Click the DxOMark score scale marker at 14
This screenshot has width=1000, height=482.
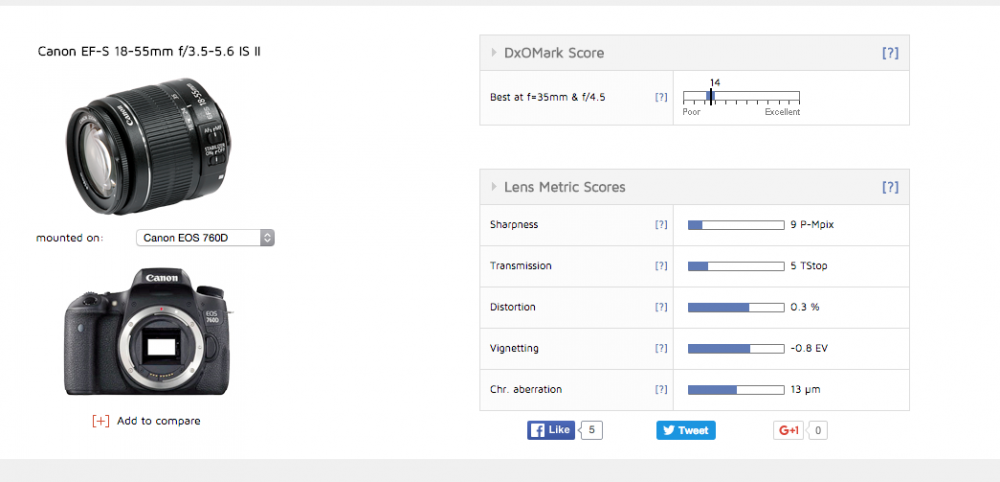pos(711,97)
